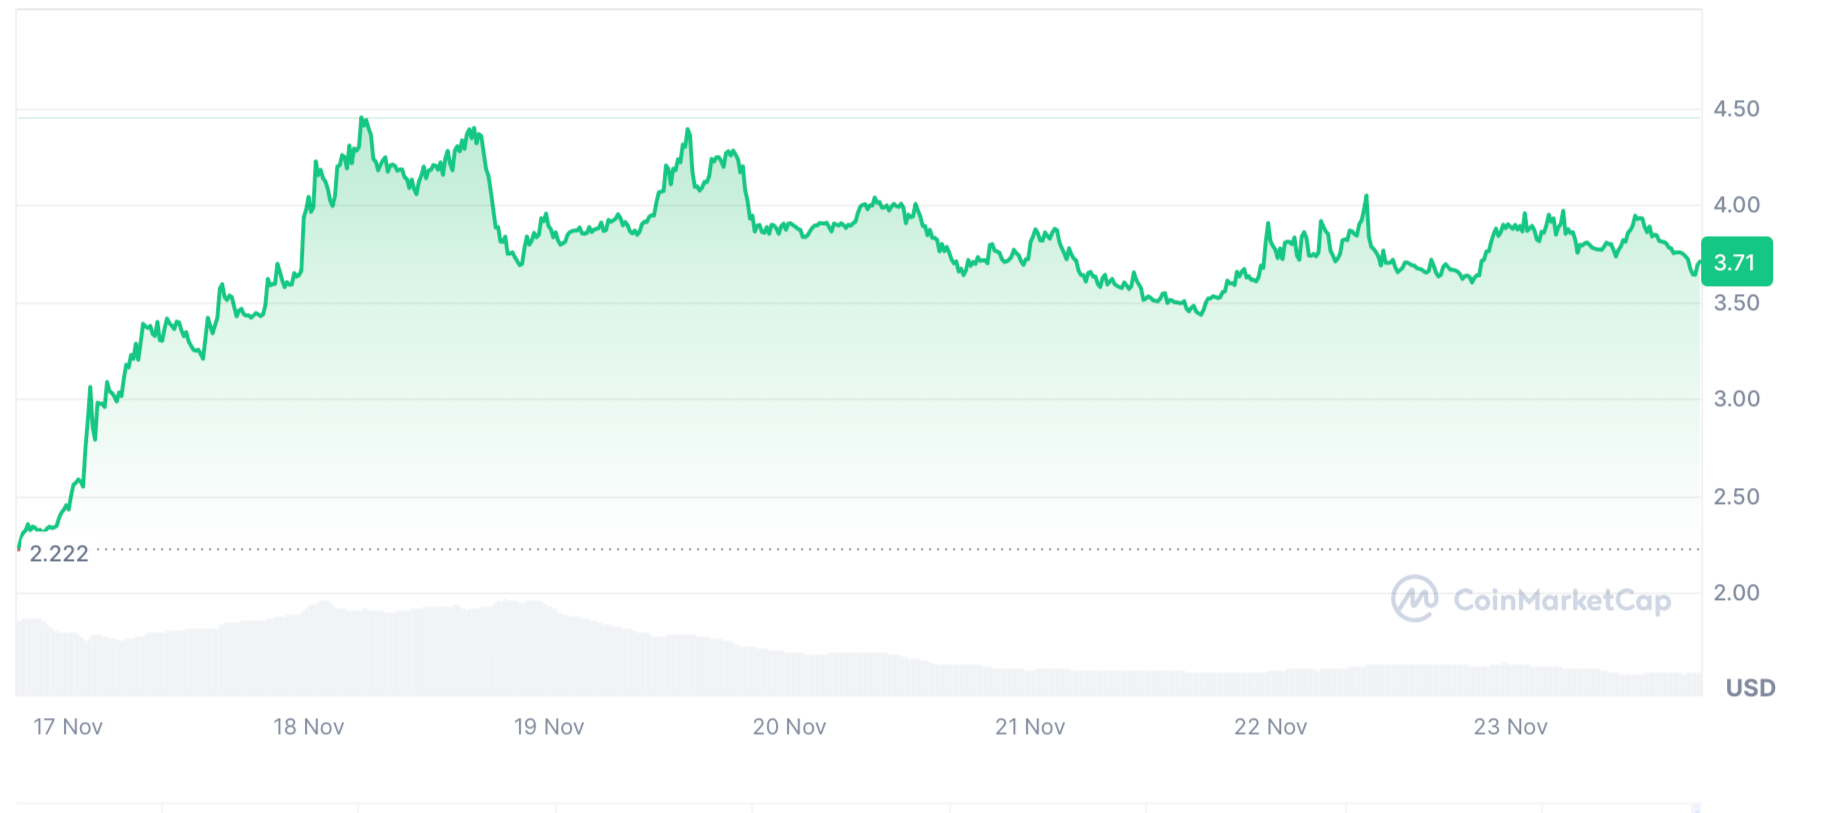
Task: Click the CoinMarketCap watermark text
Action: coord(1561,600)
